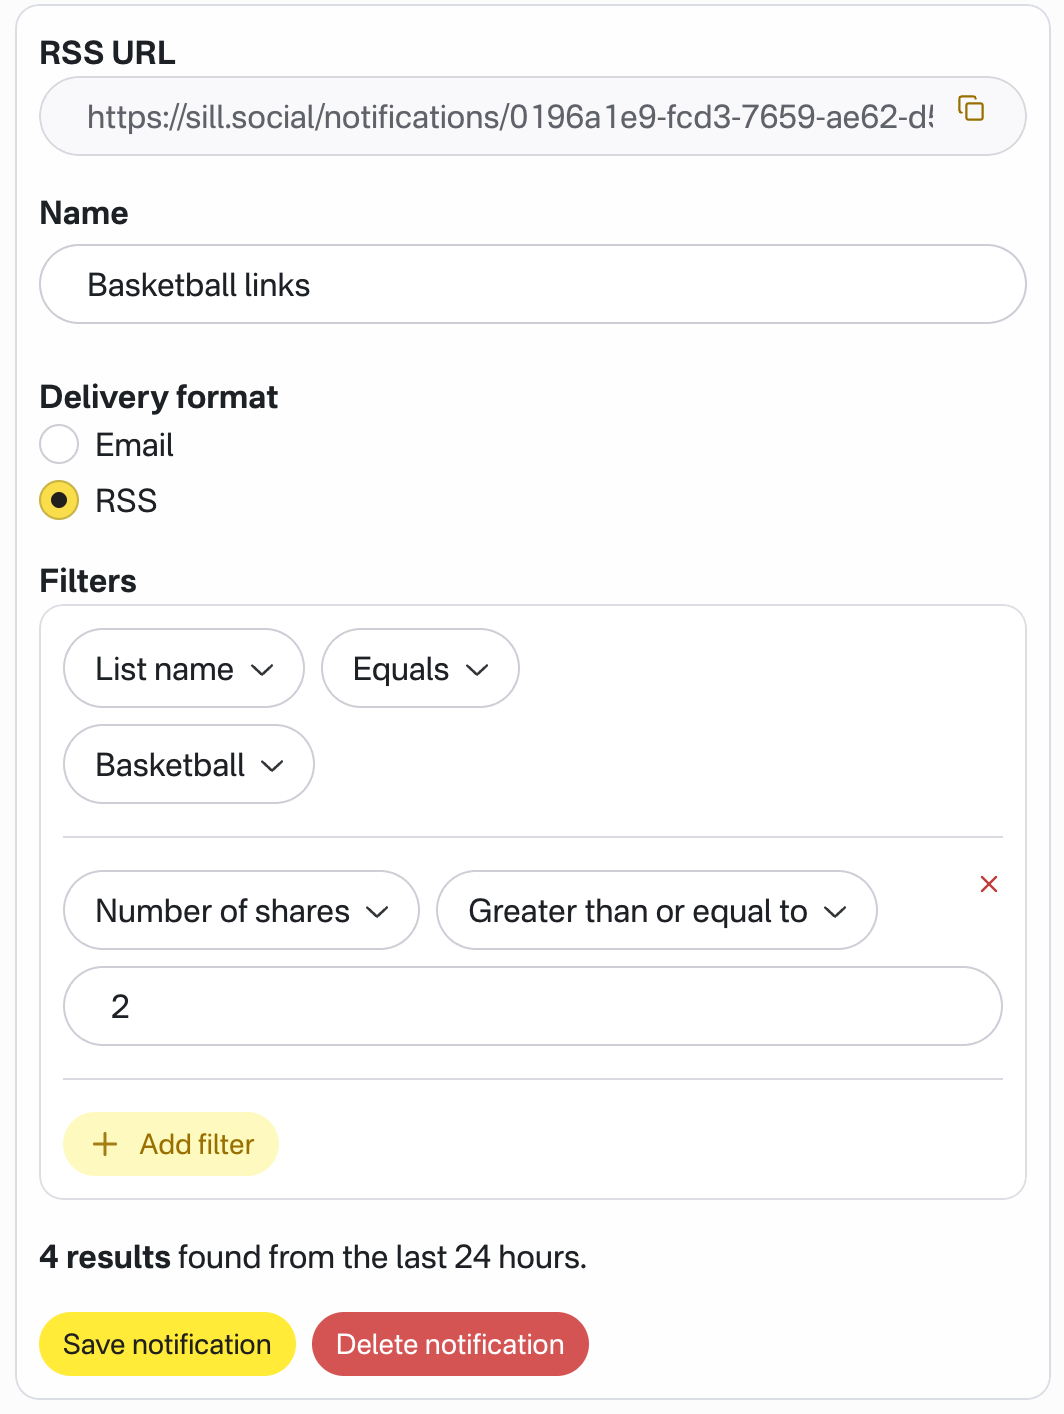Screen dimensions: 1064x1414
Task: Add a new filter row
Action: (171, 1144)
